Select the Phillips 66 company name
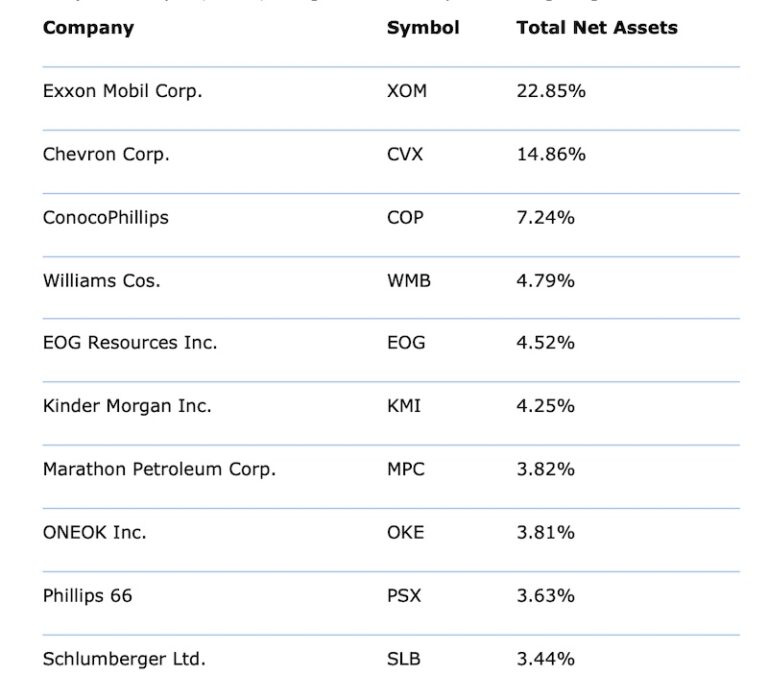Screen dimensions: 768x699 point(87,596)
